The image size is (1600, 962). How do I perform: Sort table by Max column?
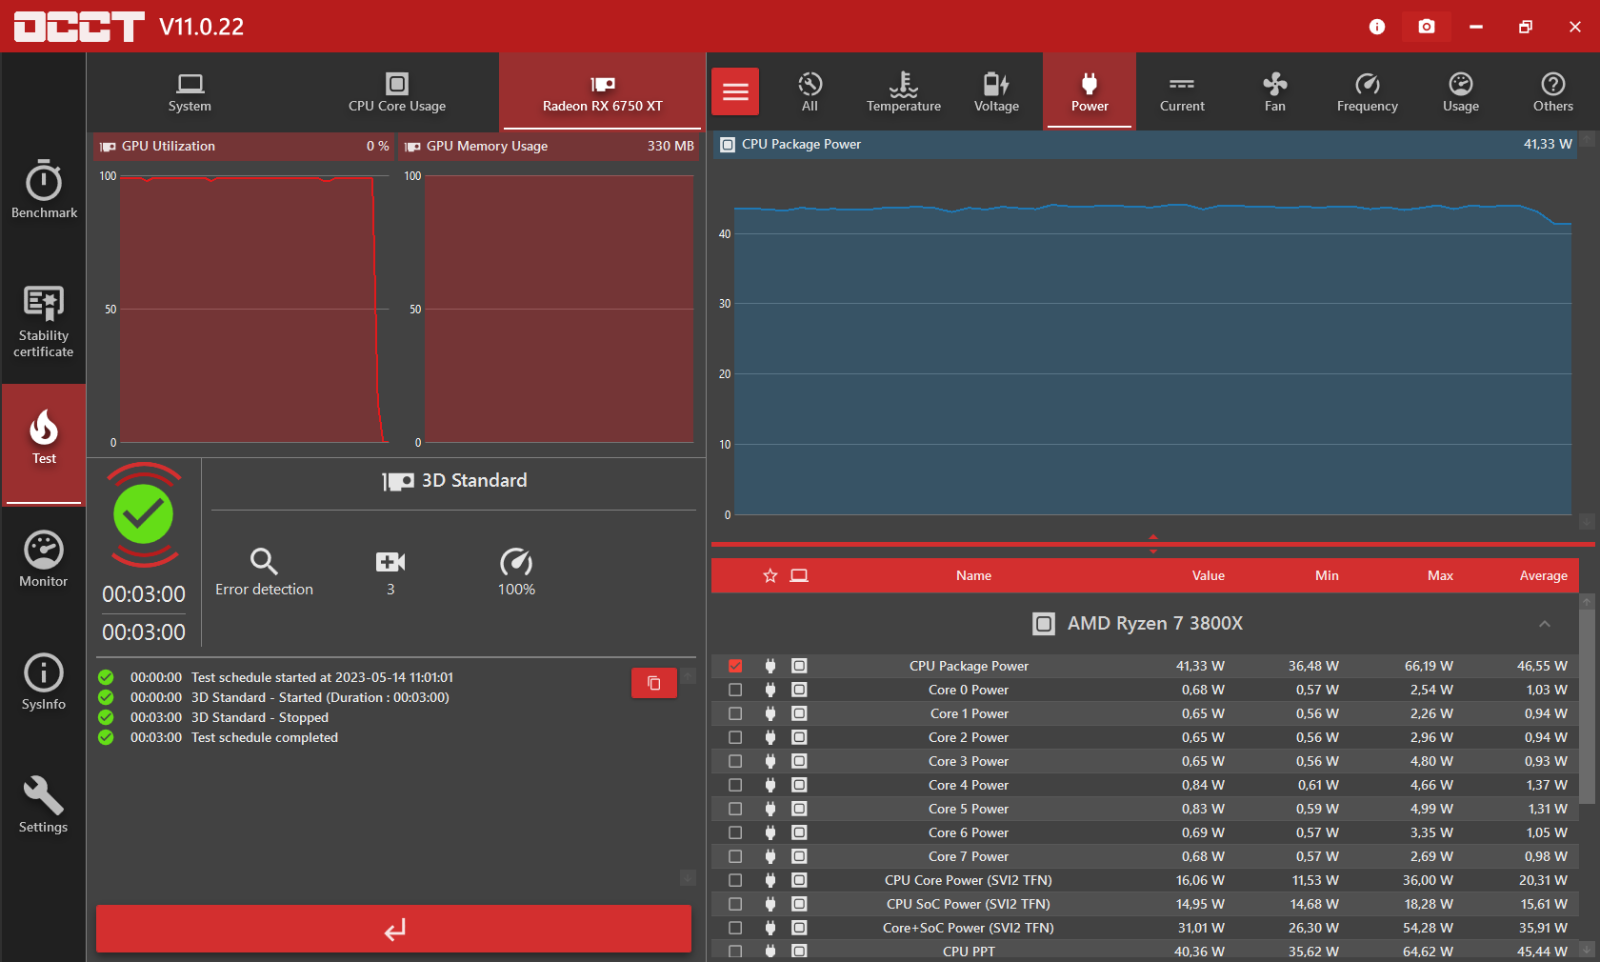tap(1440, 576)
